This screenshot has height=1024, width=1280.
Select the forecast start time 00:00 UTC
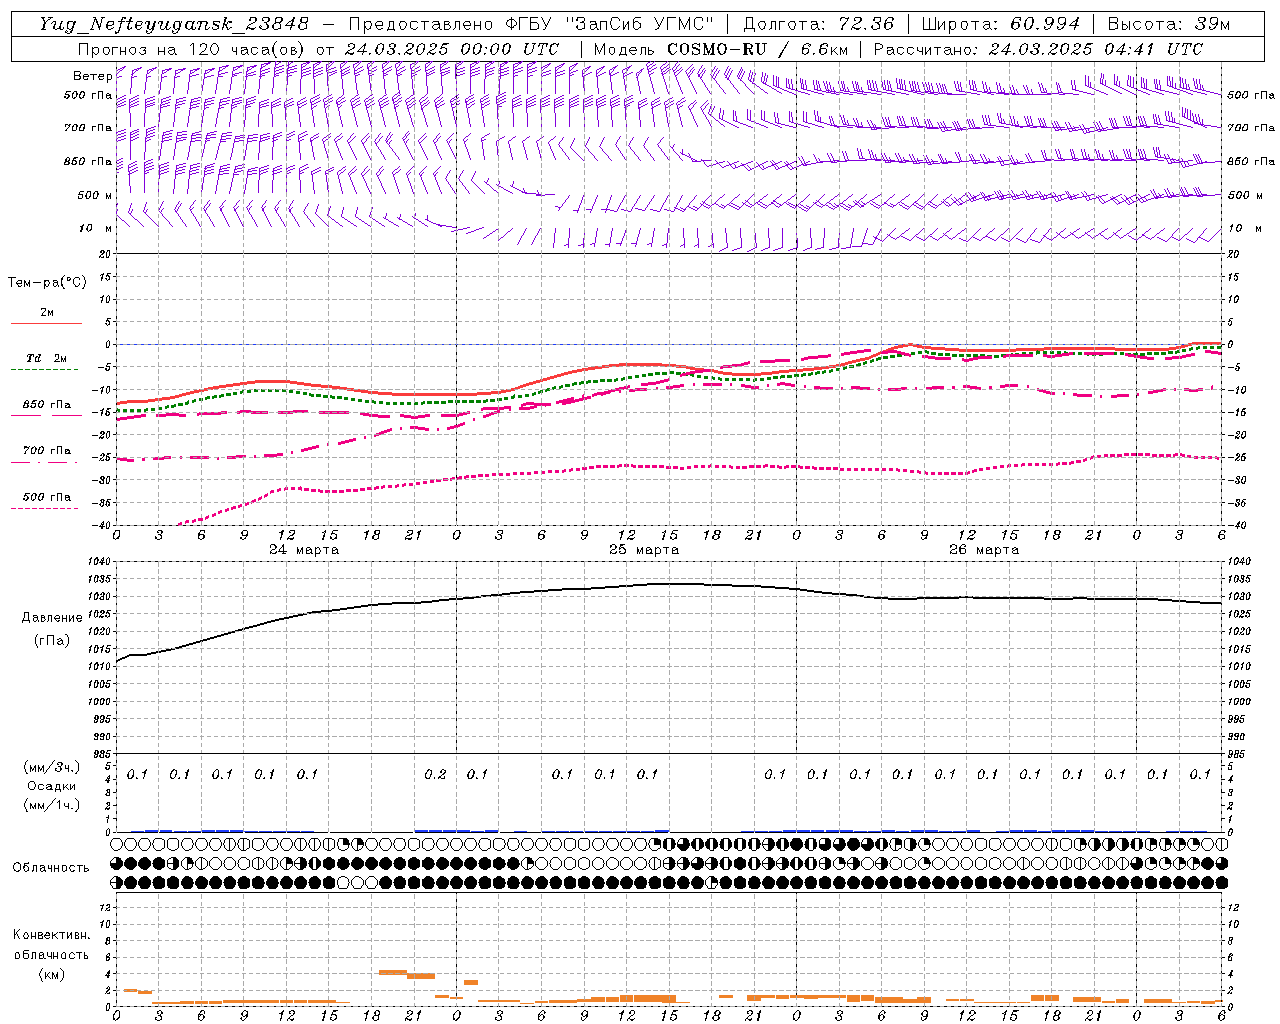click(x=510, y=49)
